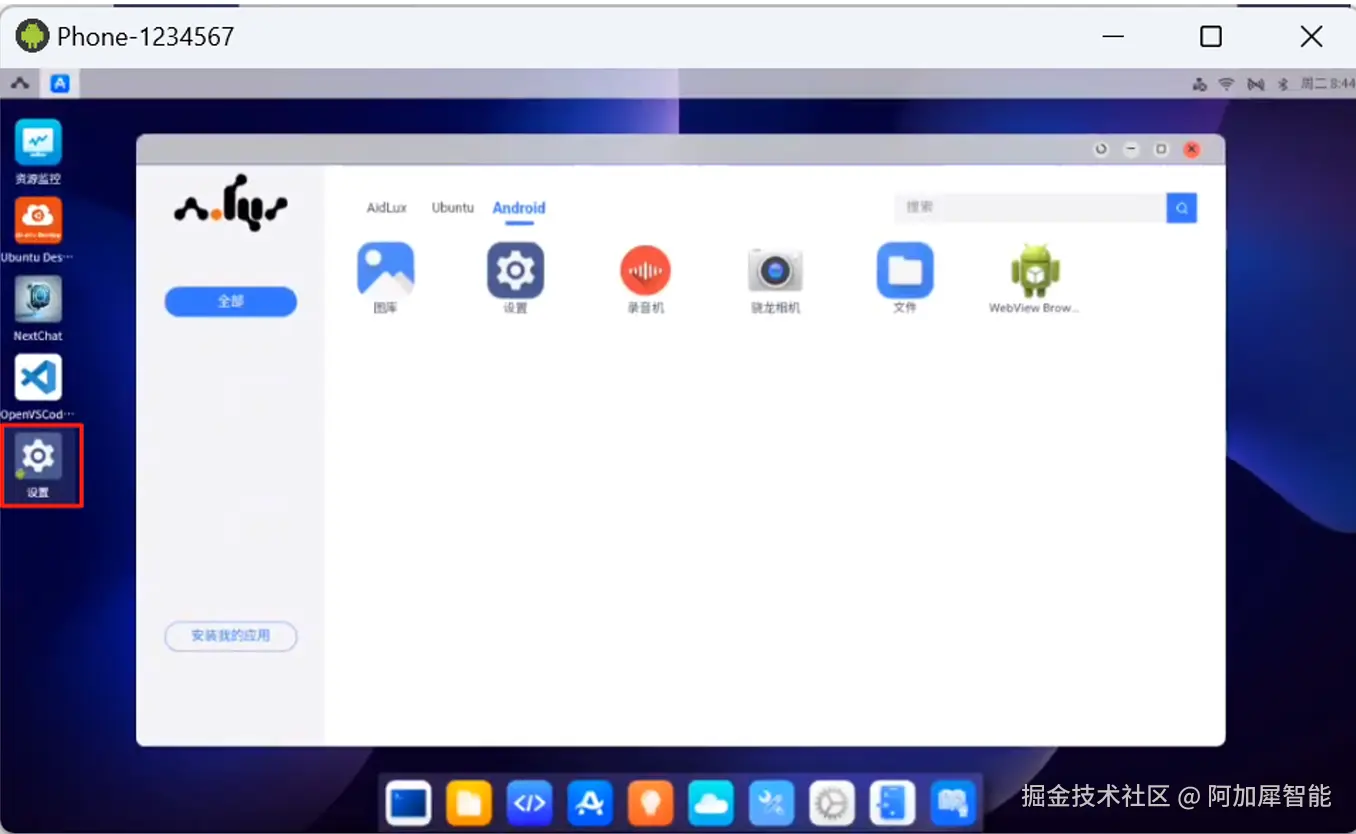Launch the 录音机 recorder app
This screenshot has width=1356, height=834.
645,270
